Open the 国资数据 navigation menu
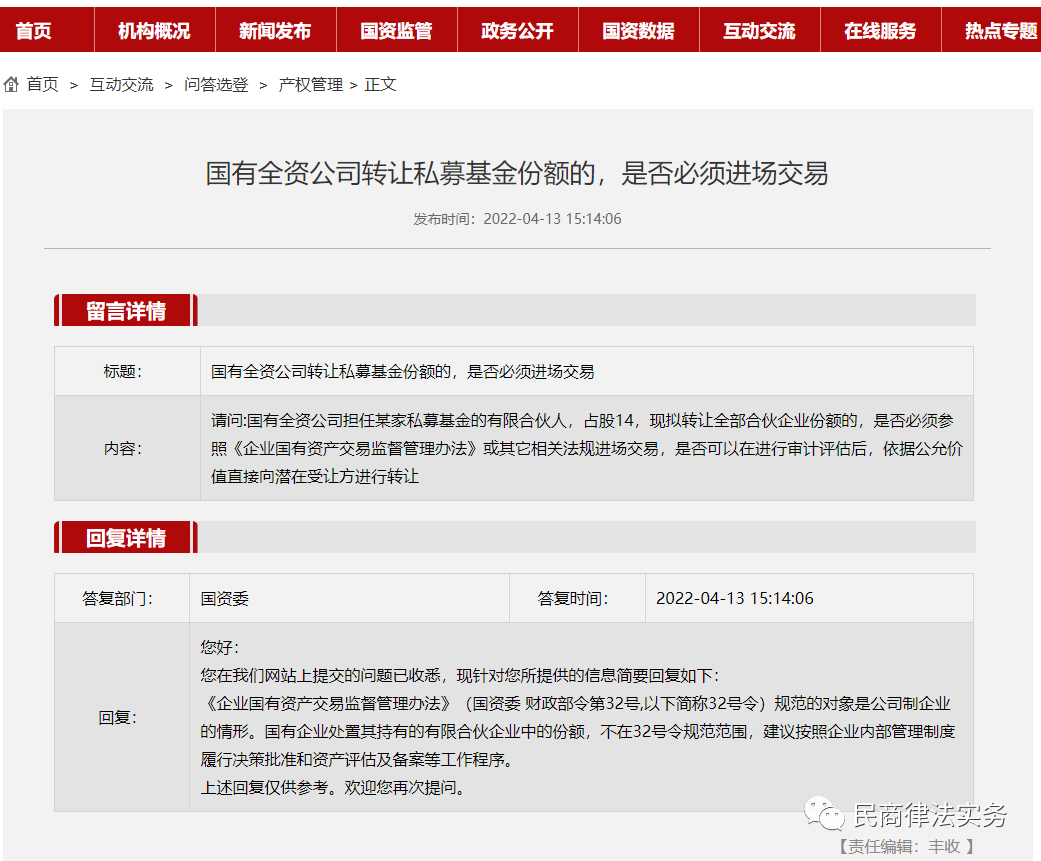Screen dimensions: 1041x861 click(x=638, y=30)
